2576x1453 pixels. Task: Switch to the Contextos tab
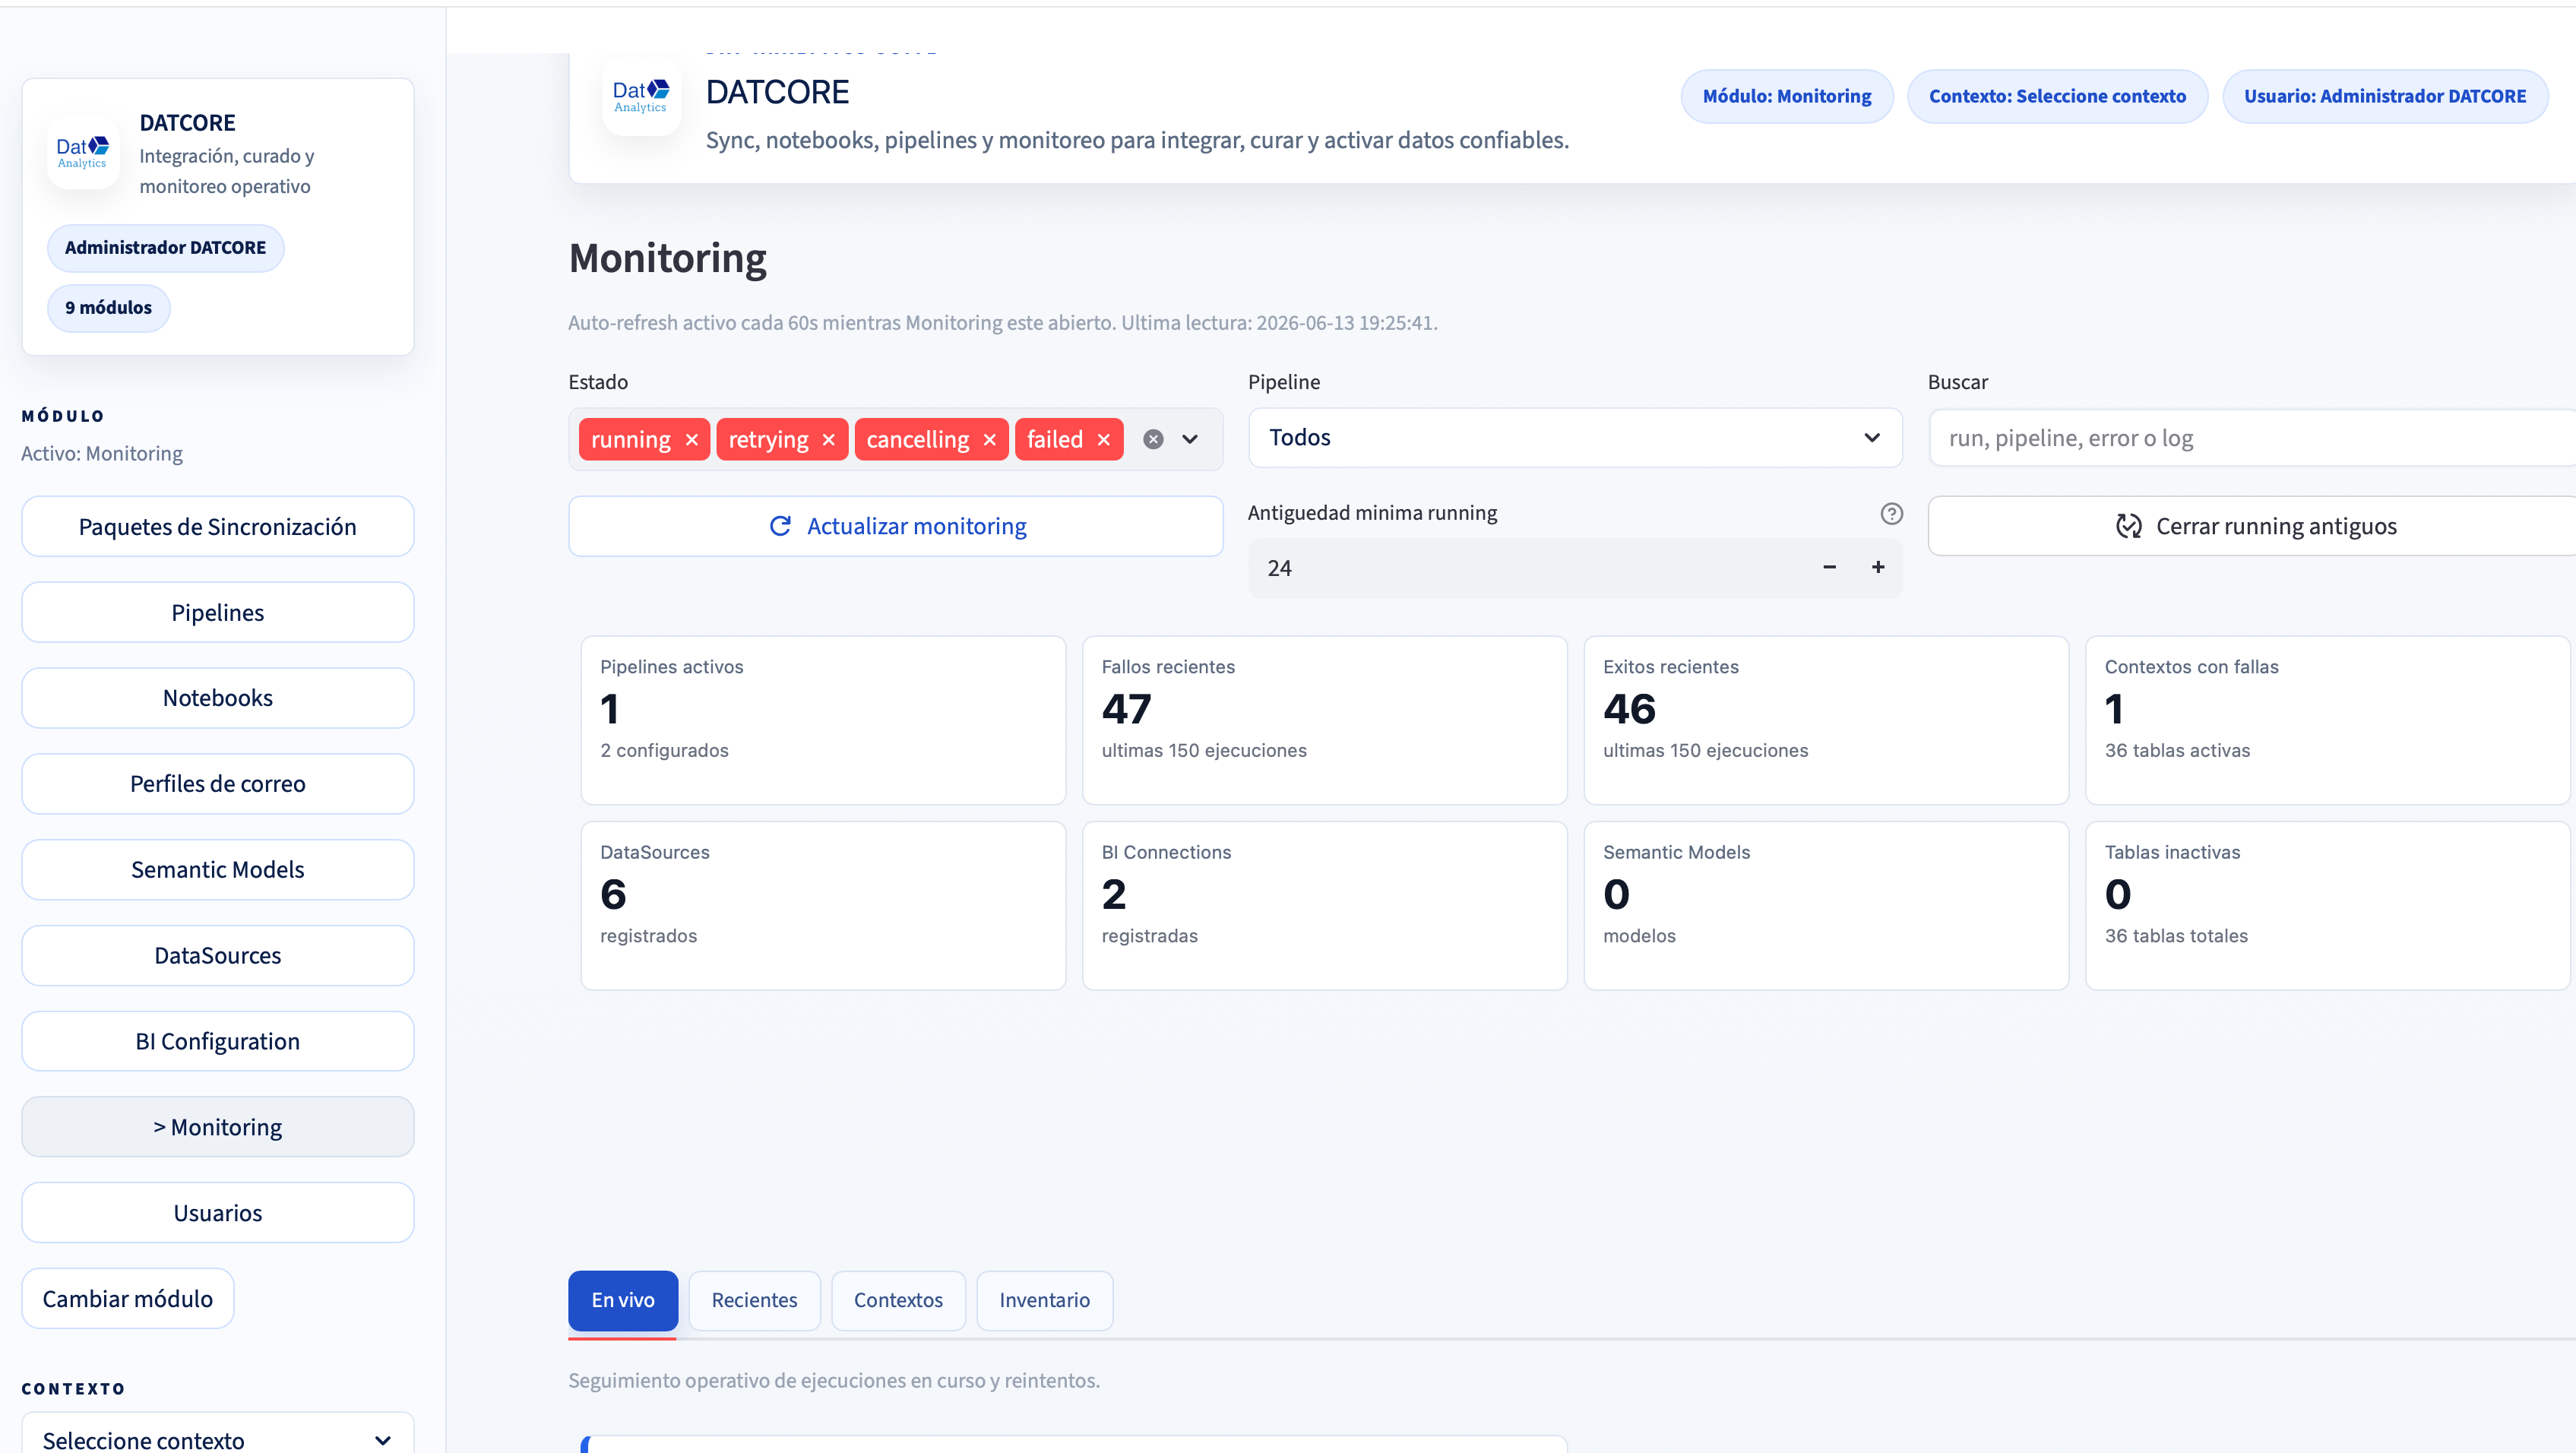point(898,1300)
